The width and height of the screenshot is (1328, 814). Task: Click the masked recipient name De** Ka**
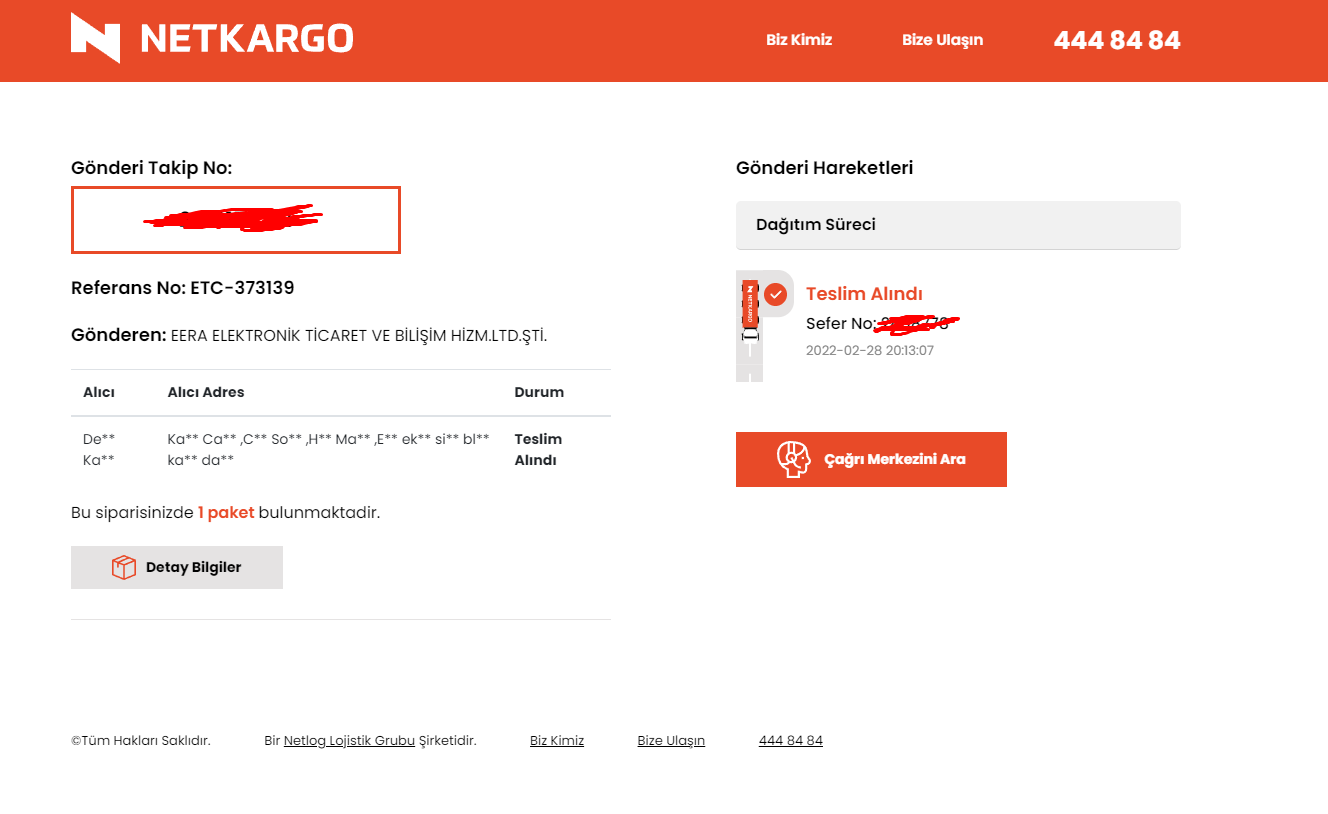[x=99, y=450]
